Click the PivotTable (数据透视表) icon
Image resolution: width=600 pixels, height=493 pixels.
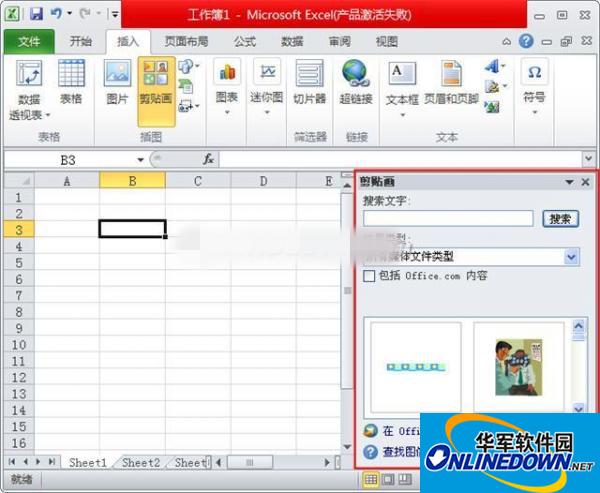tap(29, 73)
